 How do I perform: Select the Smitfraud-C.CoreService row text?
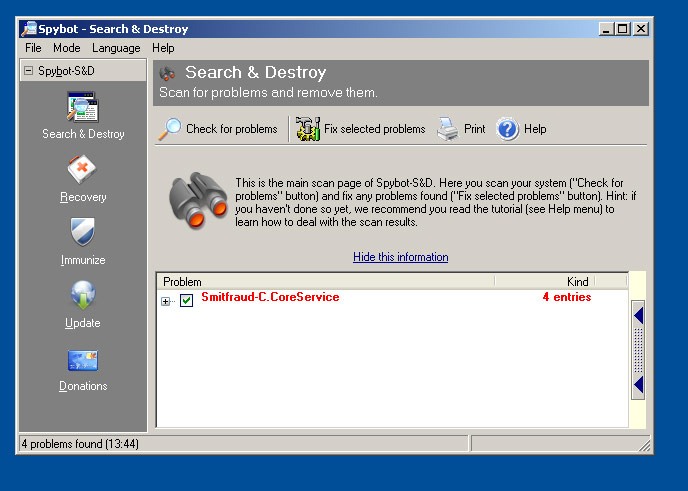pyautogui.click(x=270, y=297)
